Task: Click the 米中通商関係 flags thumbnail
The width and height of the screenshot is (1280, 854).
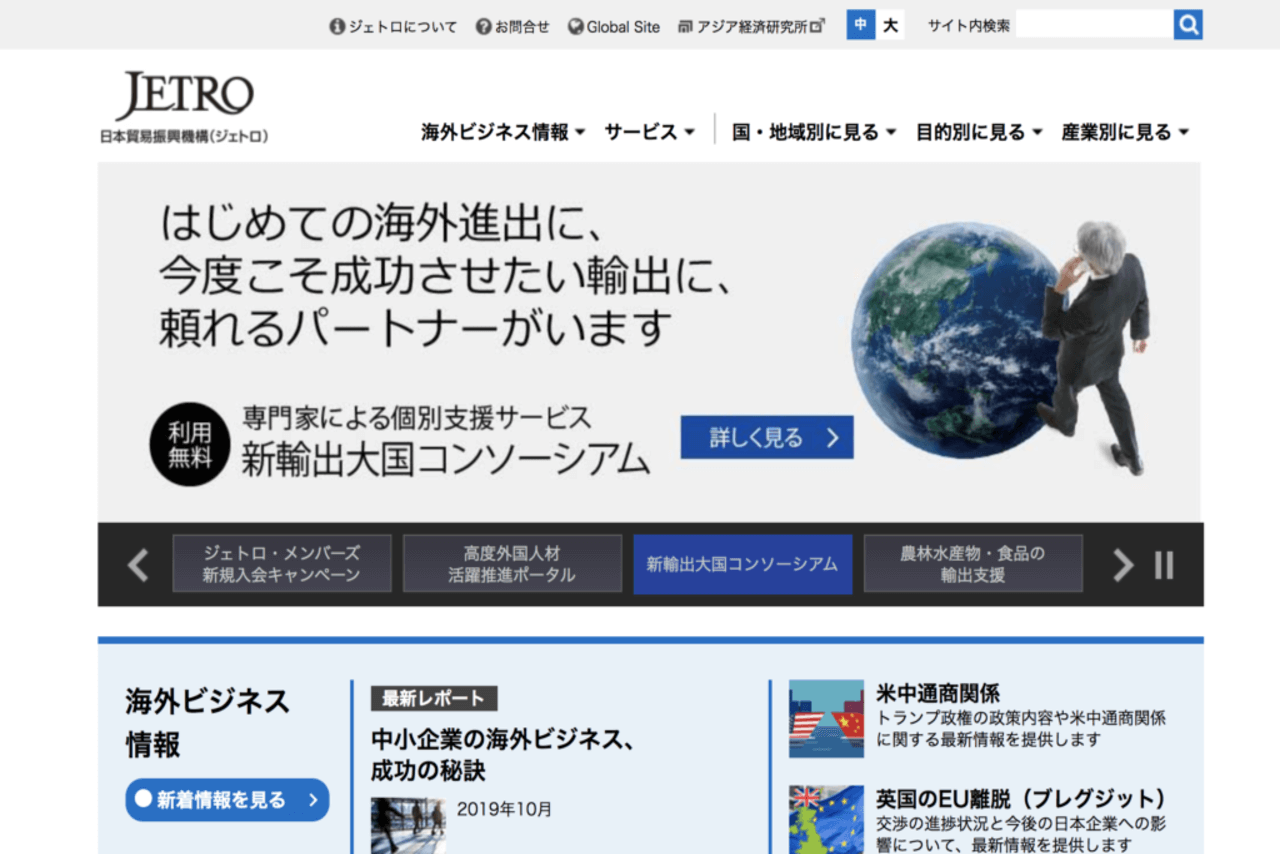Action: (x=826, y=718)
